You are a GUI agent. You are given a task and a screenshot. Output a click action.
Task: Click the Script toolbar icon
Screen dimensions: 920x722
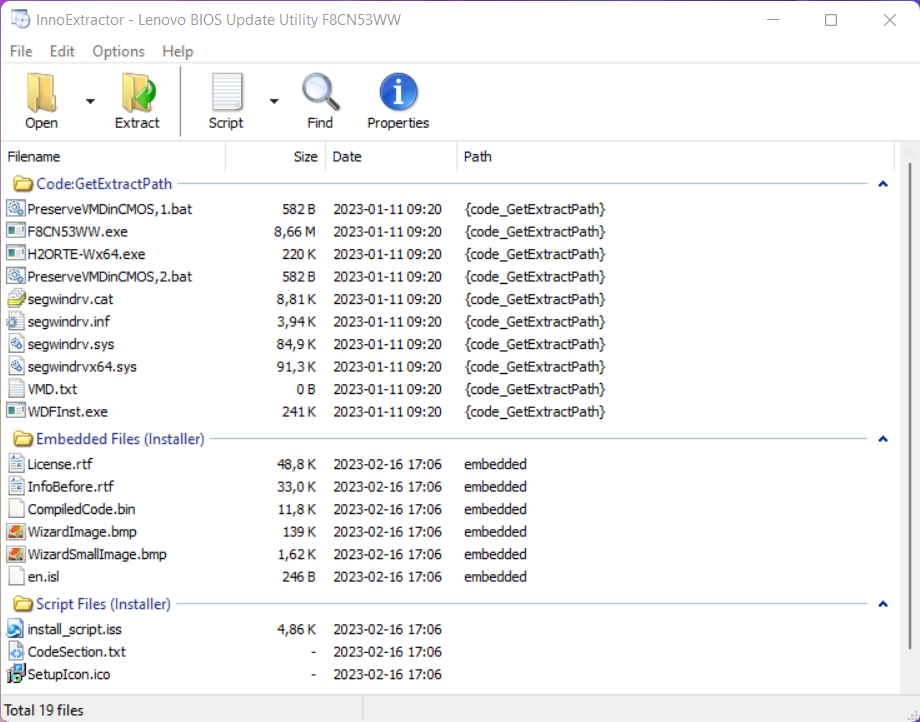coord(226,92)
